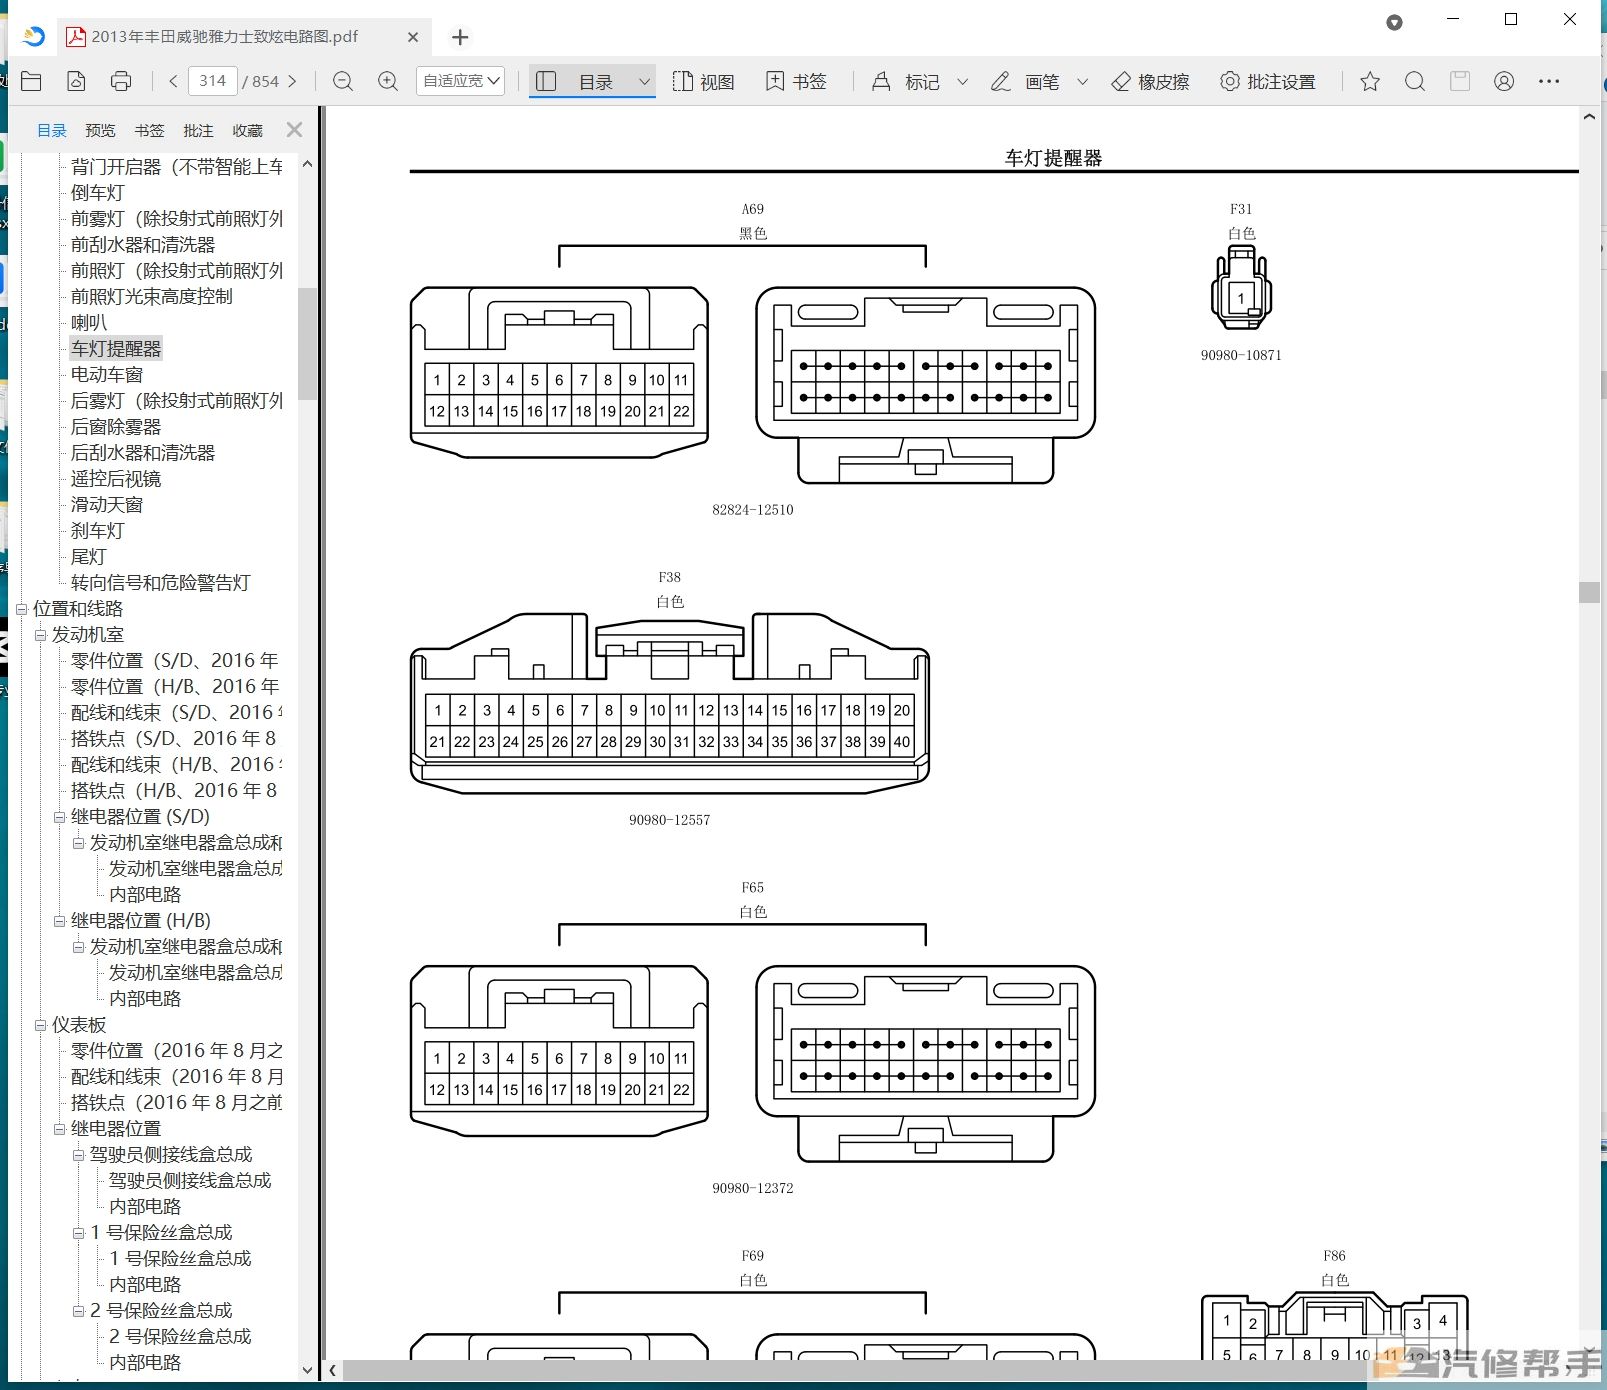Collapse the 继电器位置 (H/B) node
1607x1390 pixels.
(60, 921)
